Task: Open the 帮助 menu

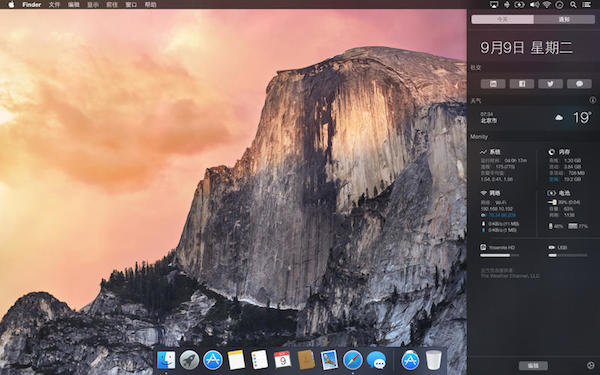Action: click(150, 5)
